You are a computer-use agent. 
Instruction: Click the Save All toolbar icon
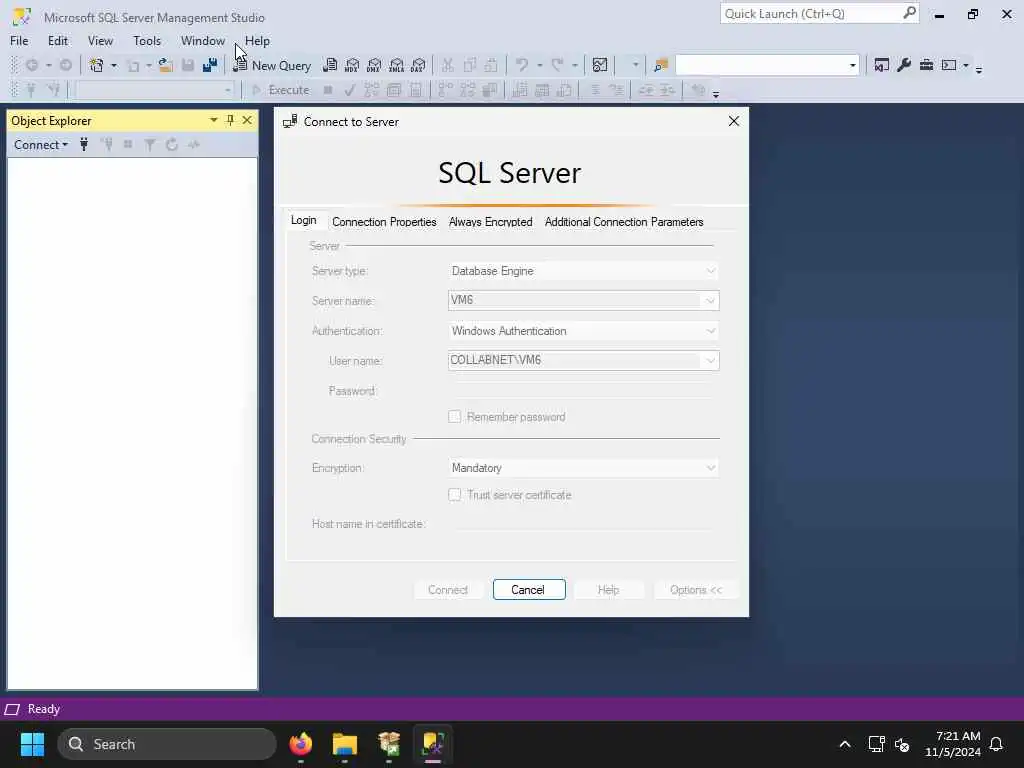[210, 65]
